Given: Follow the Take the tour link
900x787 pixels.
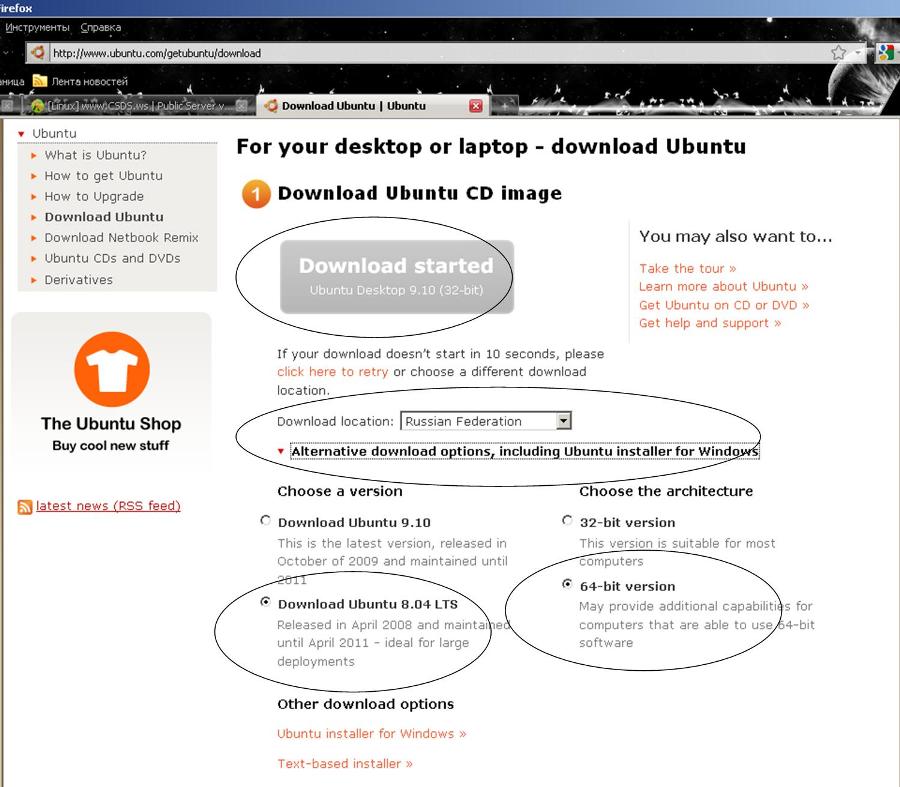Looking at the screenshot, I should point(687,269).
